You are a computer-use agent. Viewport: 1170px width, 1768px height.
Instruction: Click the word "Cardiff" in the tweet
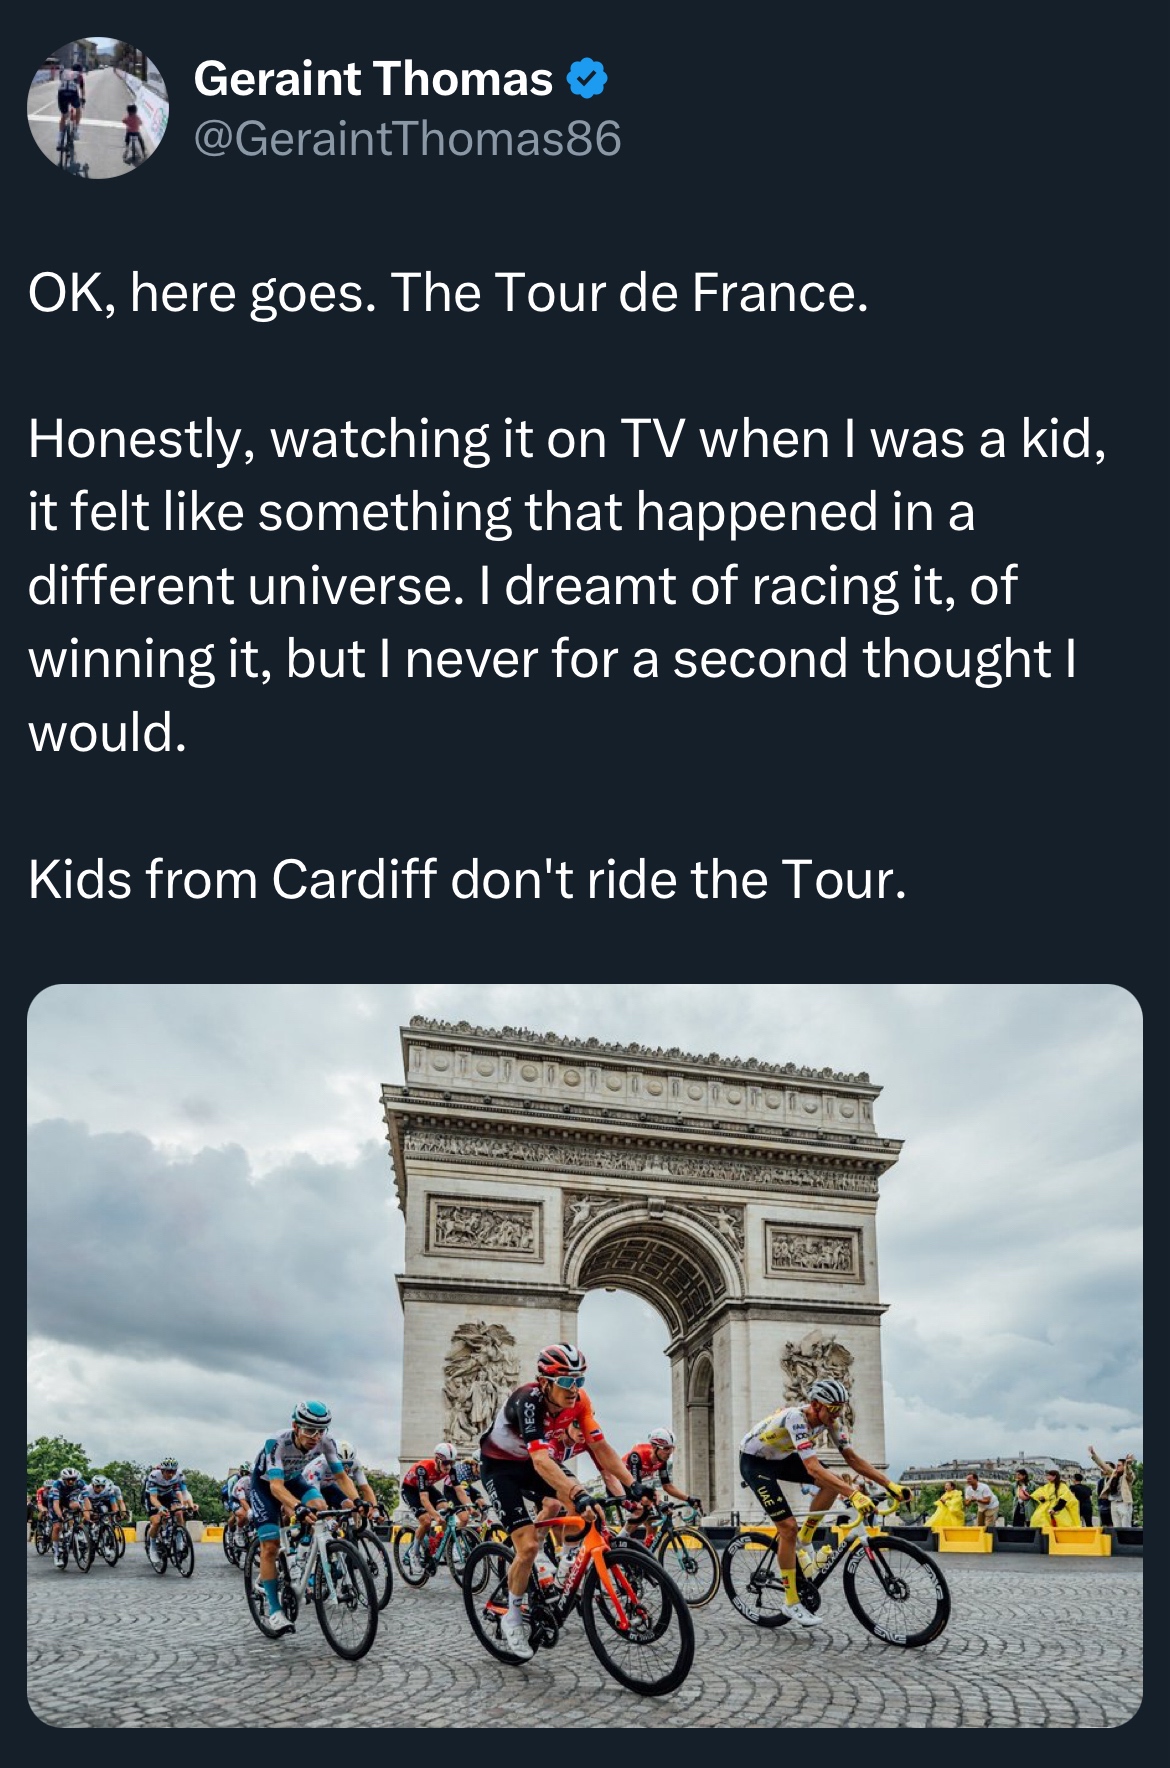353,879
